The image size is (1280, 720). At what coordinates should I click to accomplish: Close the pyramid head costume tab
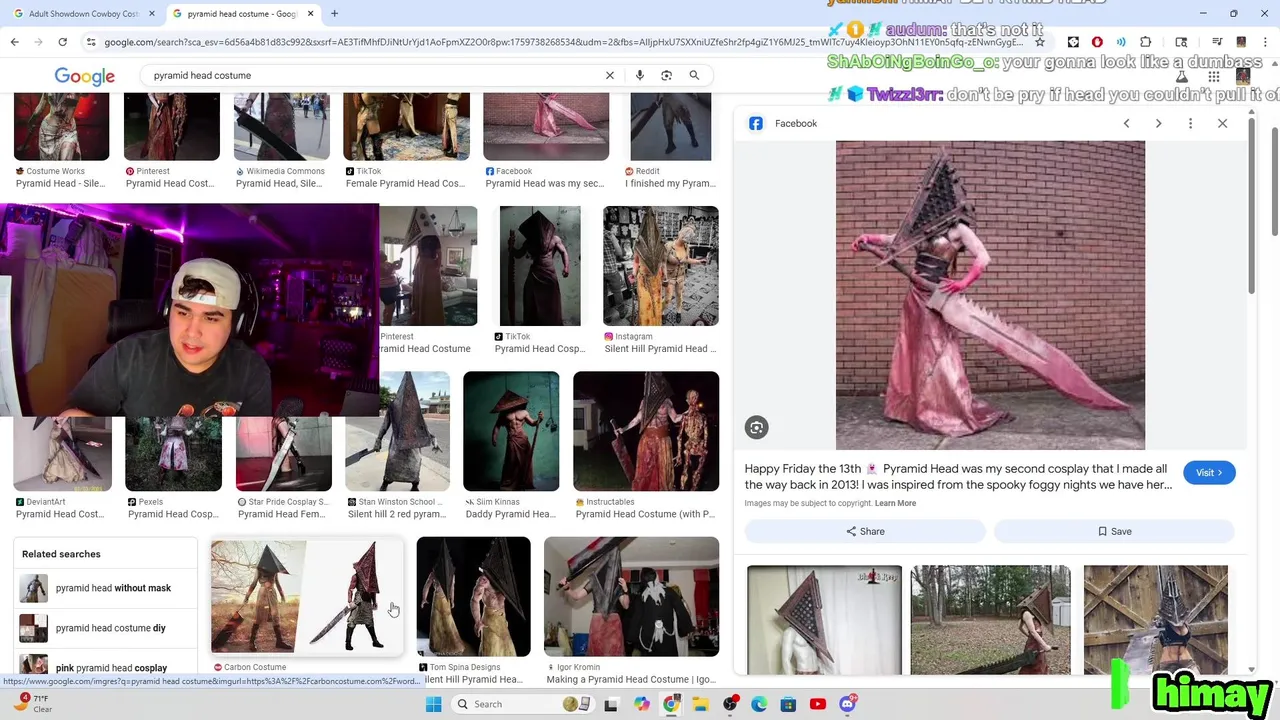(310, 14)
